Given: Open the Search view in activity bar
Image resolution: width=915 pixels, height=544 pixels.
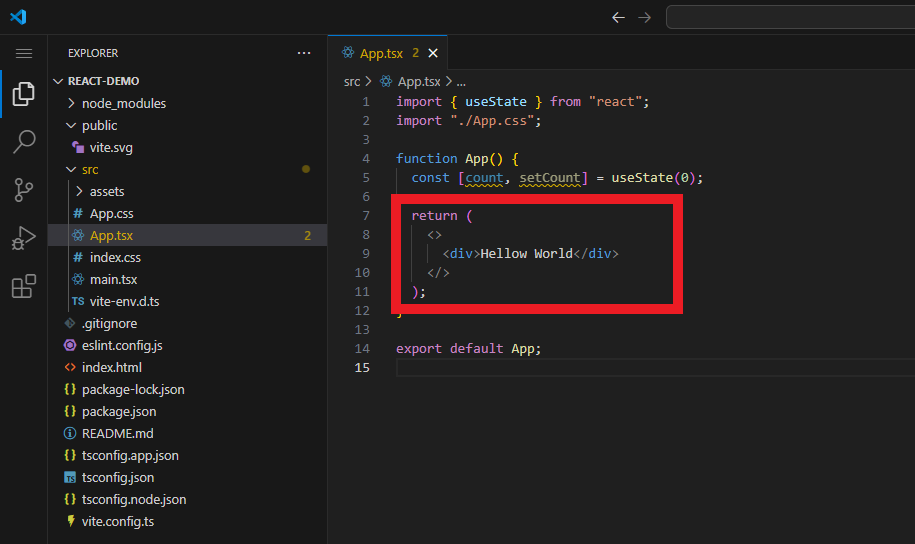Looking at the screenshot, I should (23, 141).
